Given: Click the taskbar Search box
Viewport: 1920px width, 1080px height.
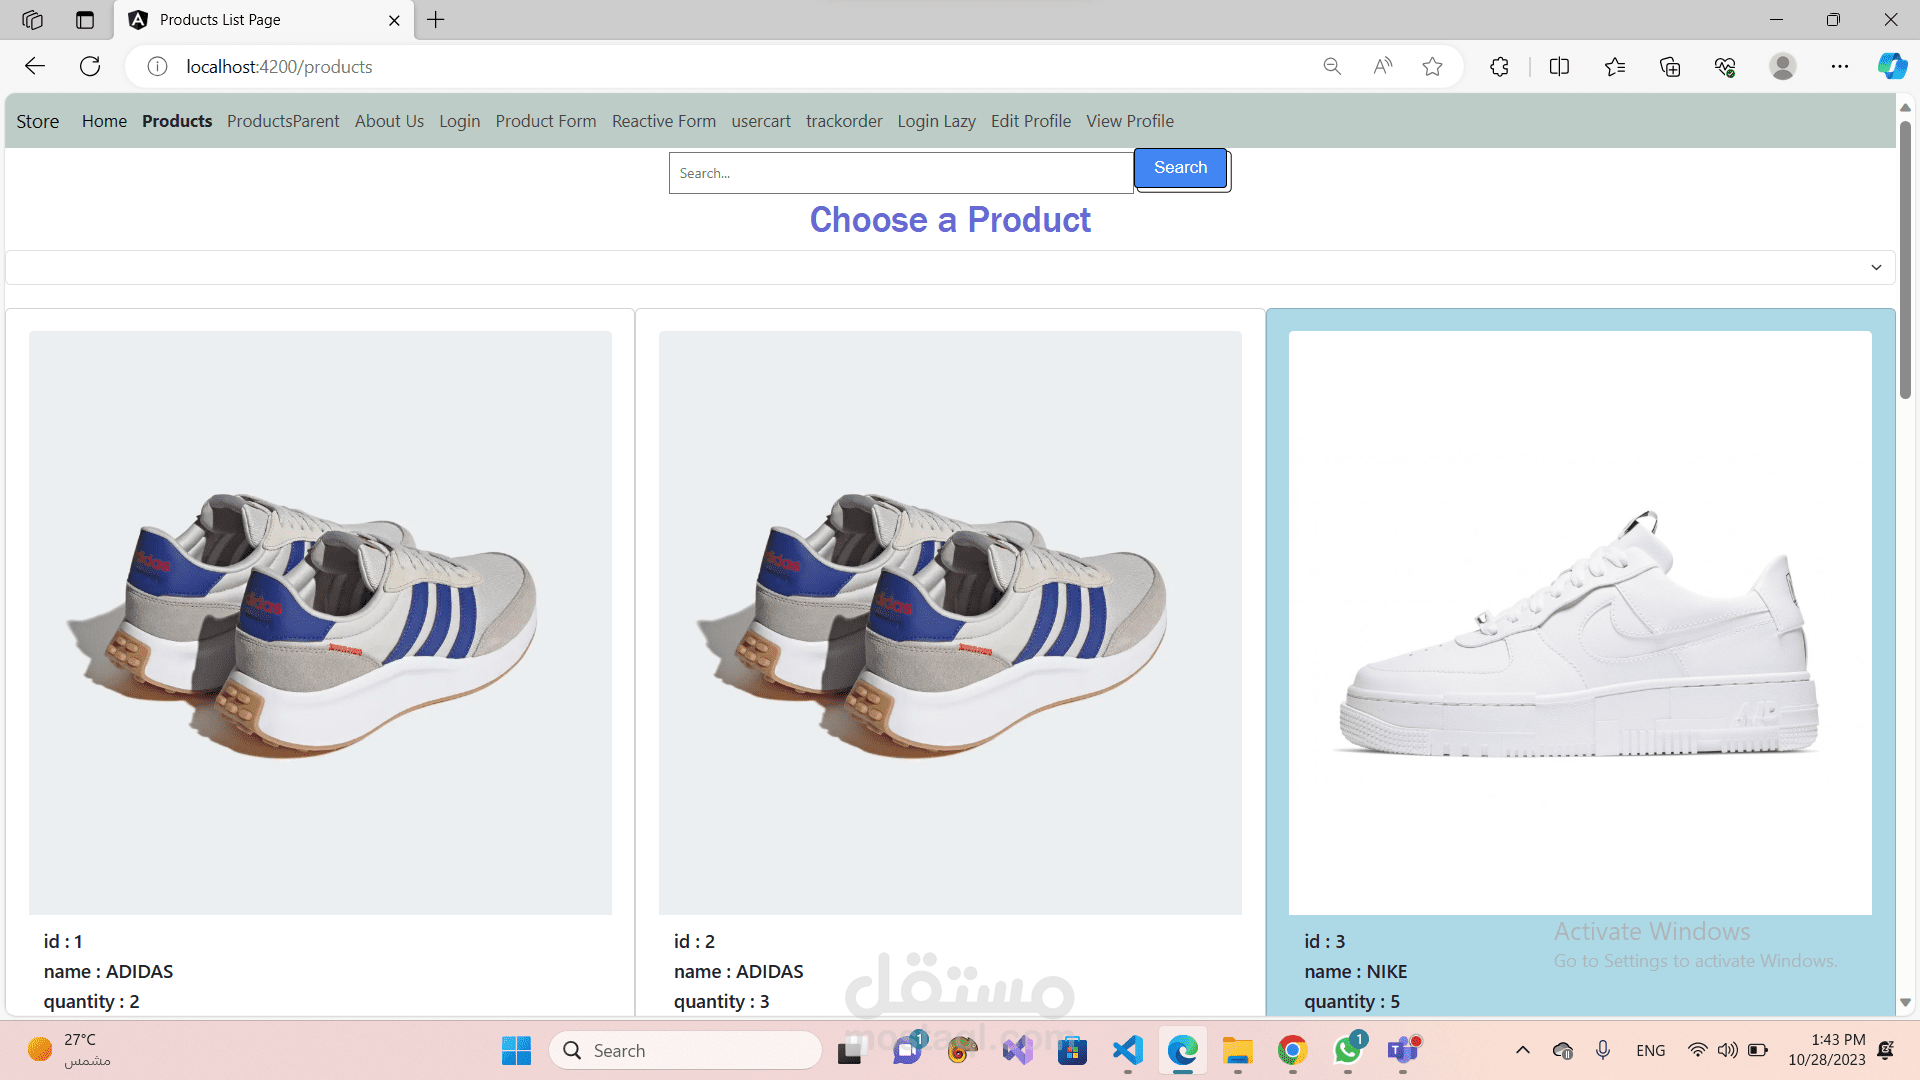Looking at the screenshot, I should (685, 1051).
